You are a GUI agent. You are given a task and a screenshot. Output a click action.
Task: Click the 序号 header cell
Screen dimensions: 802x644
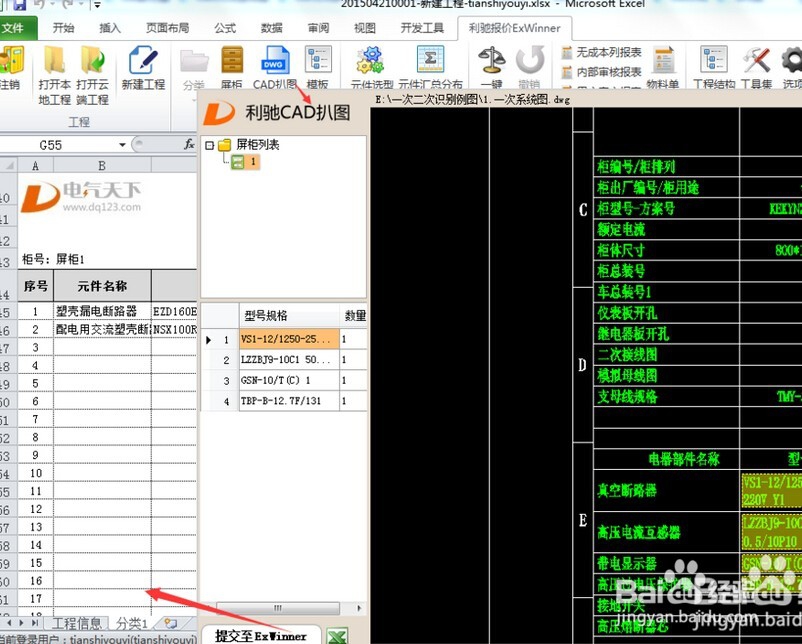[x=35, y=286]
